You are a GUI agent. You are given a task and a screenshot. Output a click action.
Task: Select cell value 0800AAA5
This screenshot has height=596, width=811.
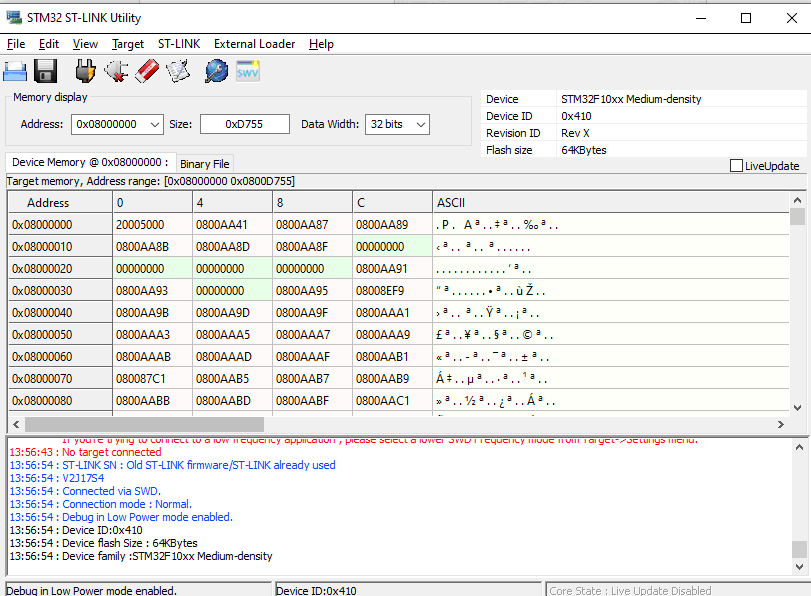pos(232,335)
